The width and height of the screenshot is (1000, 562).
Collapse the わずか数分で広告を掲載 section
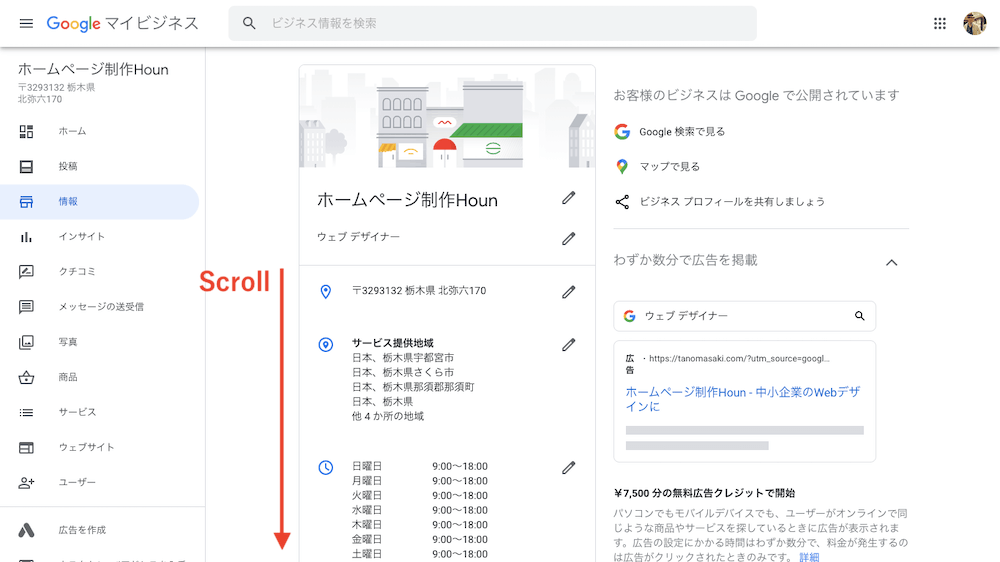(x=892, y=262)
